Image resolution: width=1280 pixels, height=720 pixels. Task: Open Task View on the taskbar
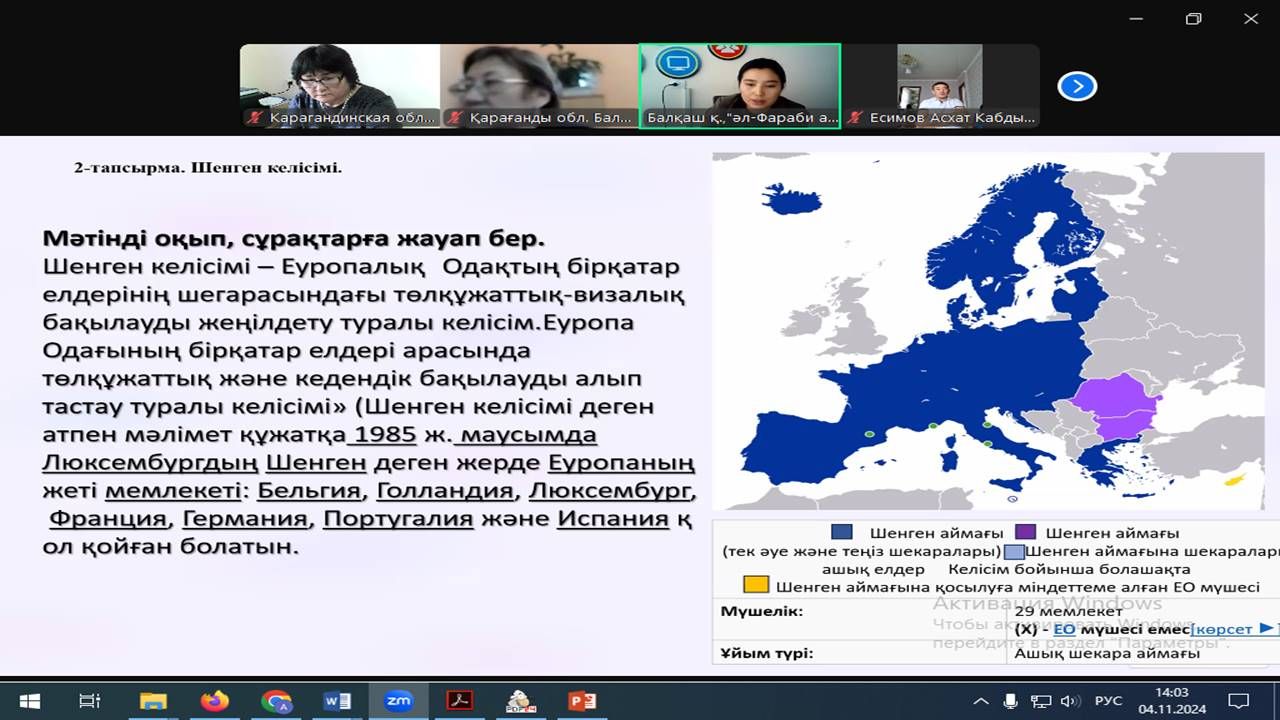(x=90, y=701)
